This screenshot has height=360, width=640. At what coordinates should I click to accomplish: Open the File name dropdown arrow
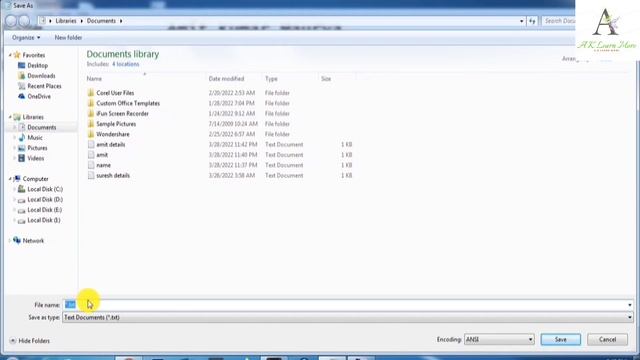pos(629,305)
